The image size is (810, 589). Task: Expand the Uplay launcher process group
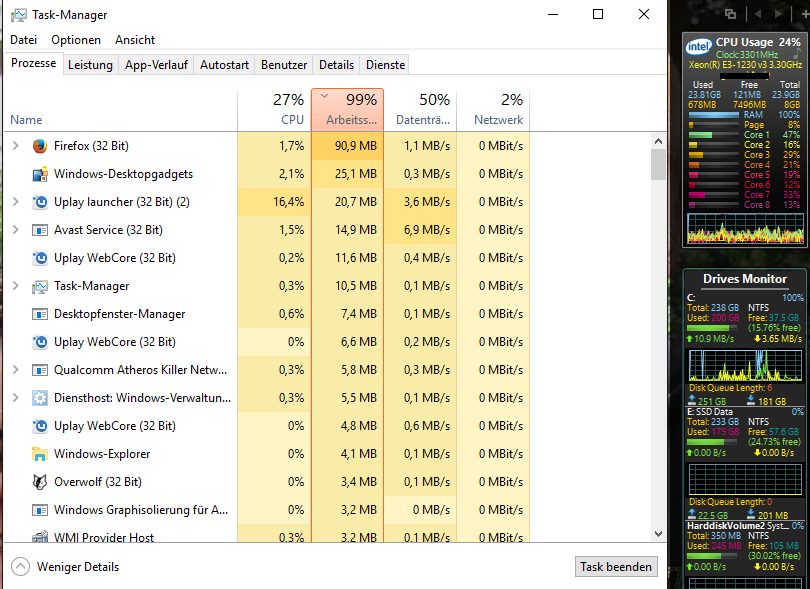tap(15, 202)
